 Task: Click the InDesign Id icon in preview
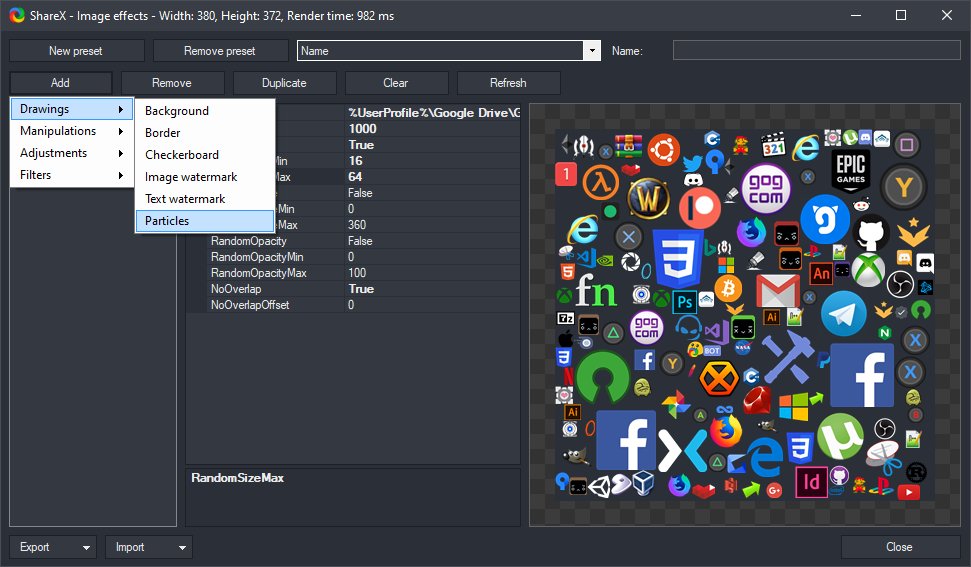(811, 482)
